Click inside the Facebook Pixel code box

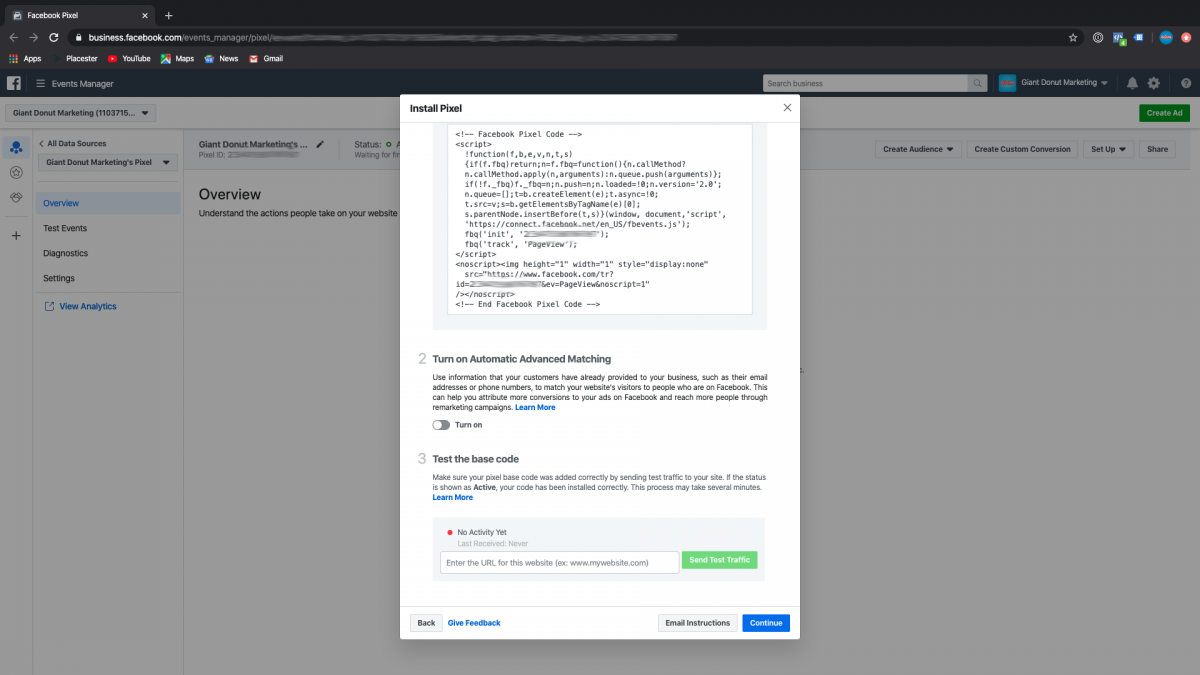click(x=600, y=219)
